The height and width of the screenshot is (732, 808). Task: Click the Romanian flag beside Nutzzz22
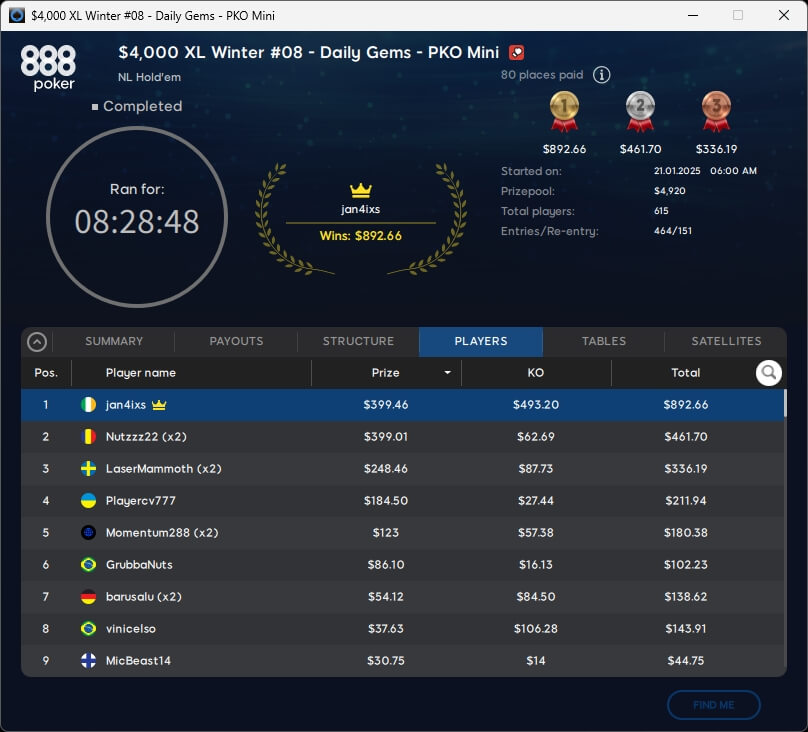point(89,436)
